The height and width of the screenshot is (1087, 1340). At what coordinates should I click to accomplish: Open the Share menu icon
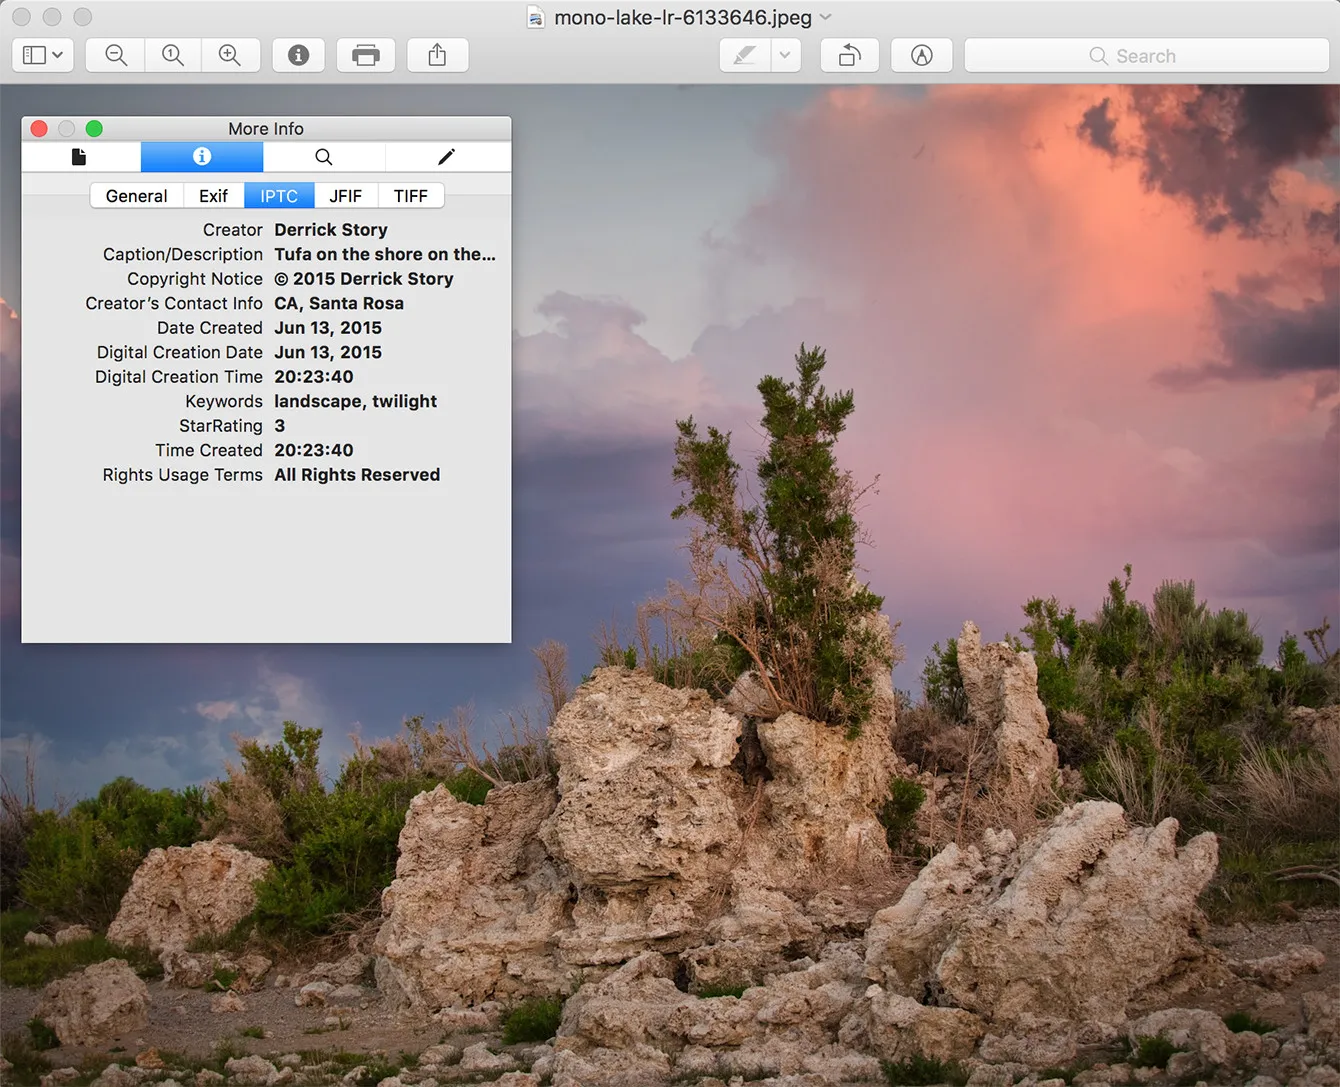(x=437, y=56)
